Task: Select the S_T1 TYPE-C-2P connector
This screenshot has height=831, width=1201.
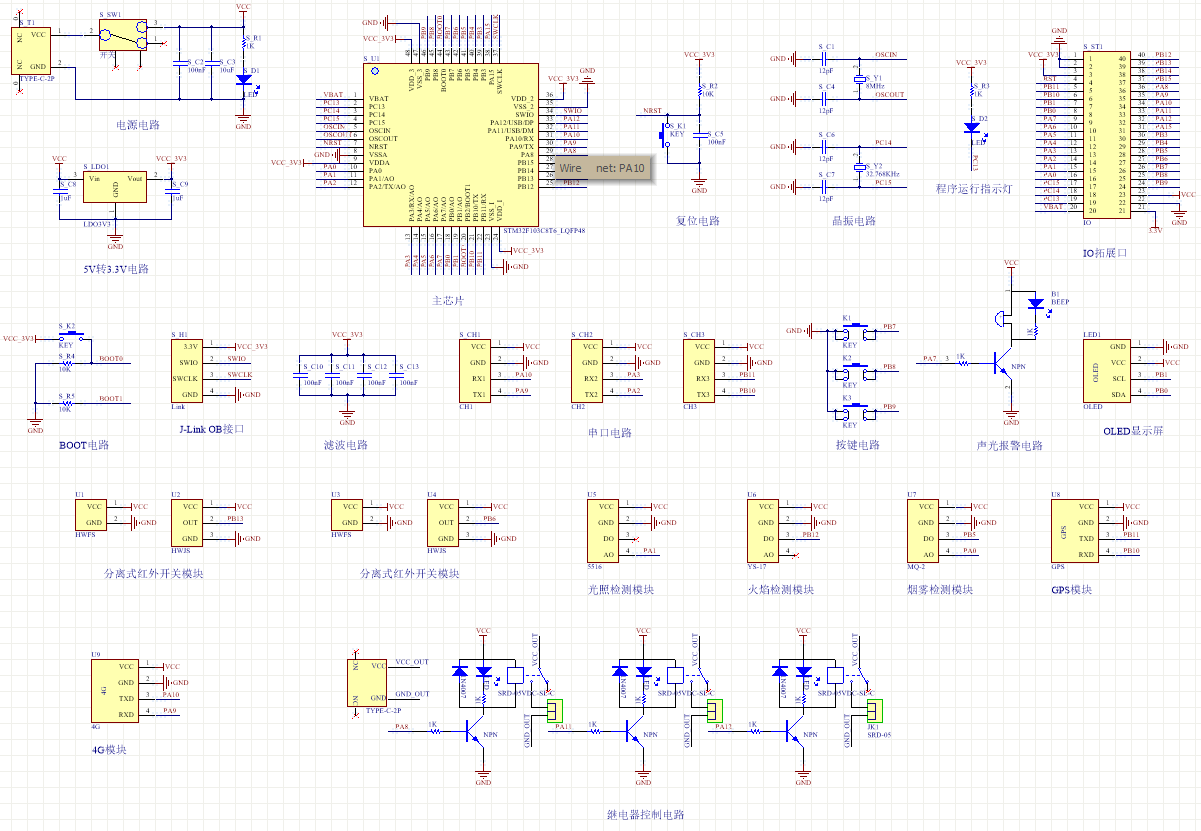Action: [x=31, y=51]
